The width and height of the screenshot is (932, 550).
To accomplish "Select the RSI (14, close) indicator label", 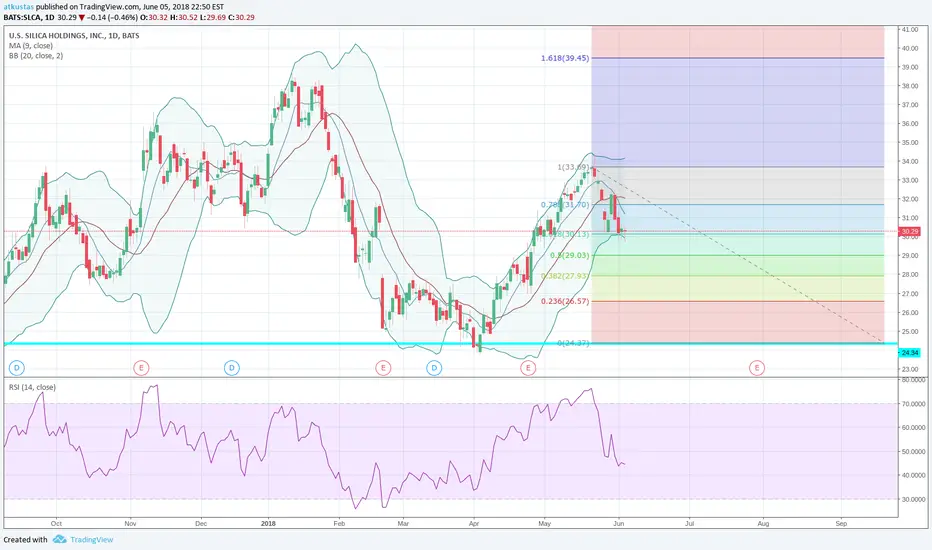I will (32, 387).
